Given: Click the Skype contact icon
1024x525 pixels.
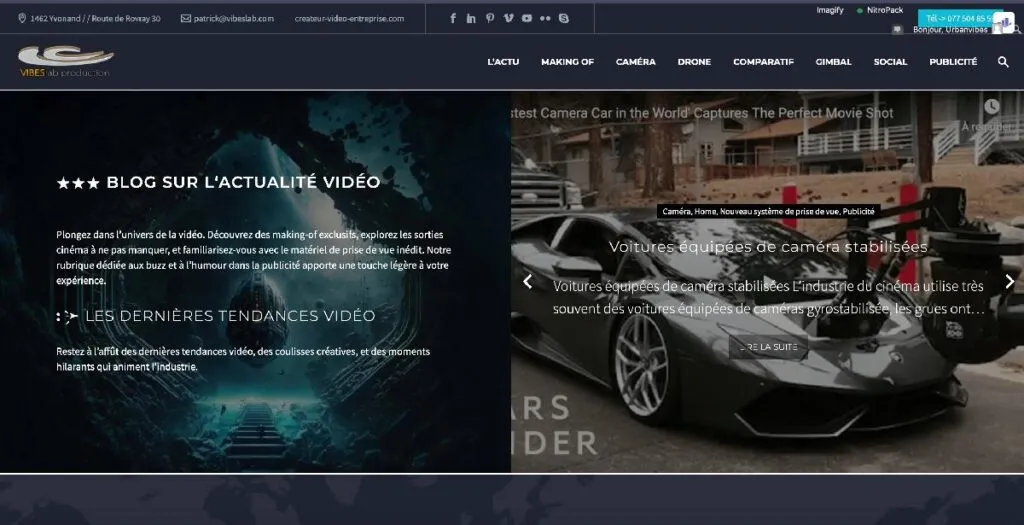Looking at the screenshot, I should [564, 18].
